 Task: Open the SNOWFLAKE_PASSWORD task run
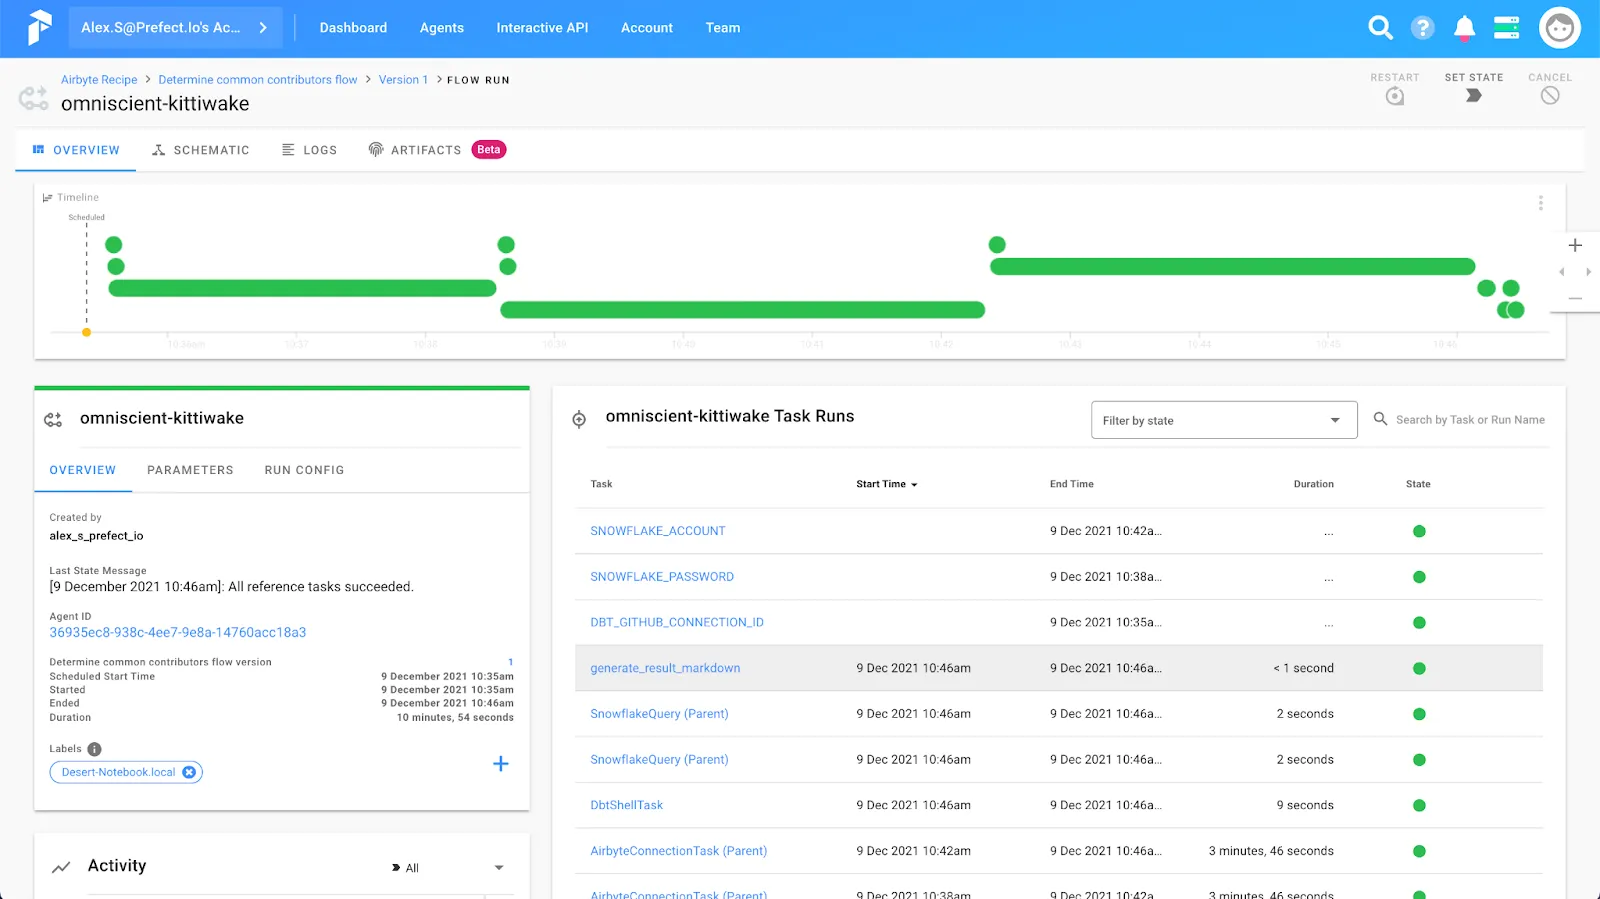(662, 577)
